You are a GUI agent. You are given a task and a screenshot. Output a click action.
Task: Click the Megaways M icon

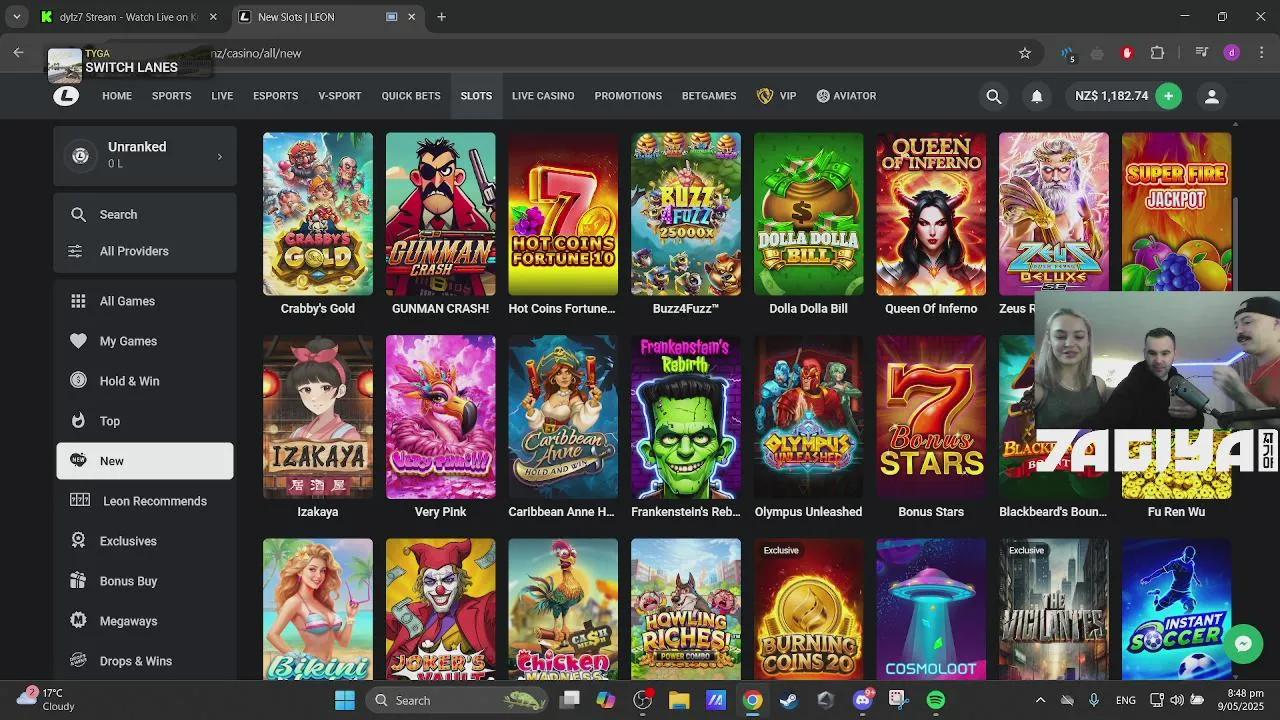coord(78,621)
